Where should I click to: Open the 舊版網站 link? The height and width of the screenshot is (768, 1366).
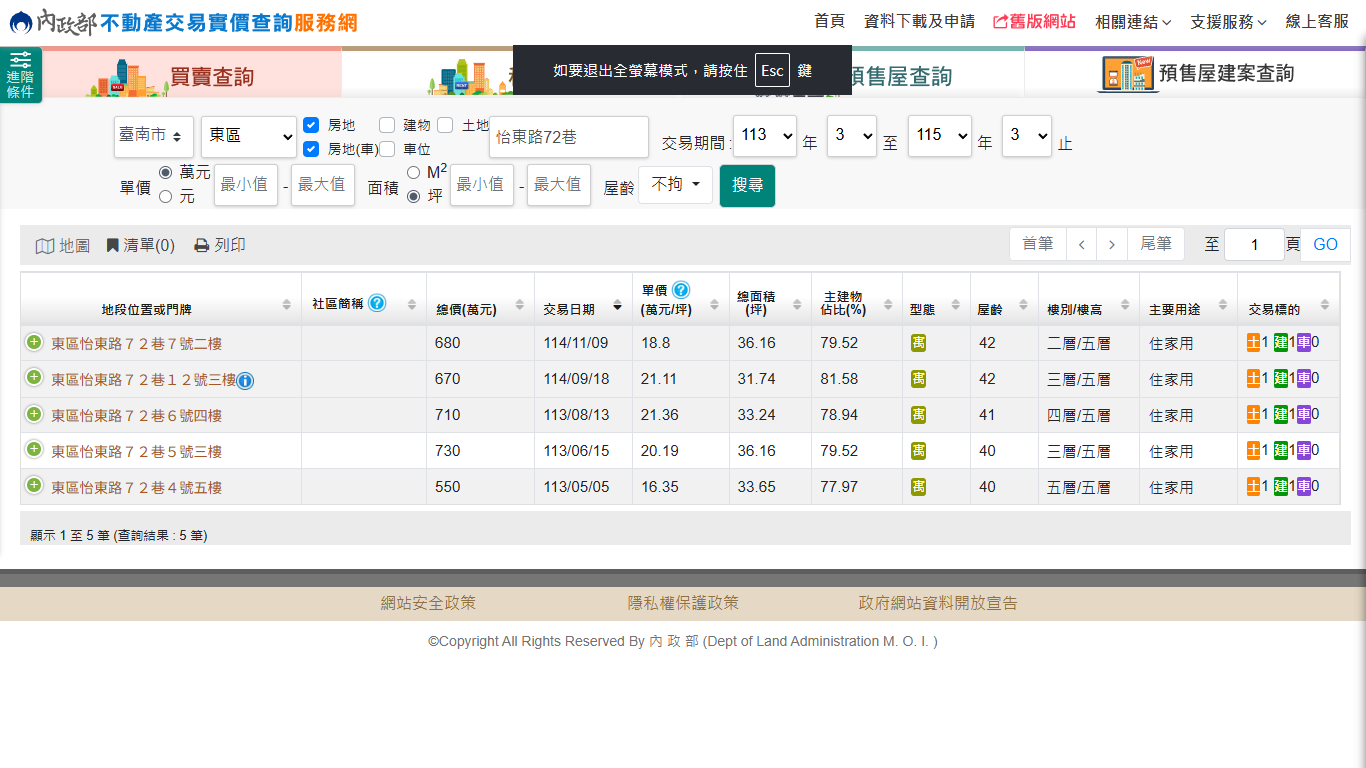click(1034, 21)
